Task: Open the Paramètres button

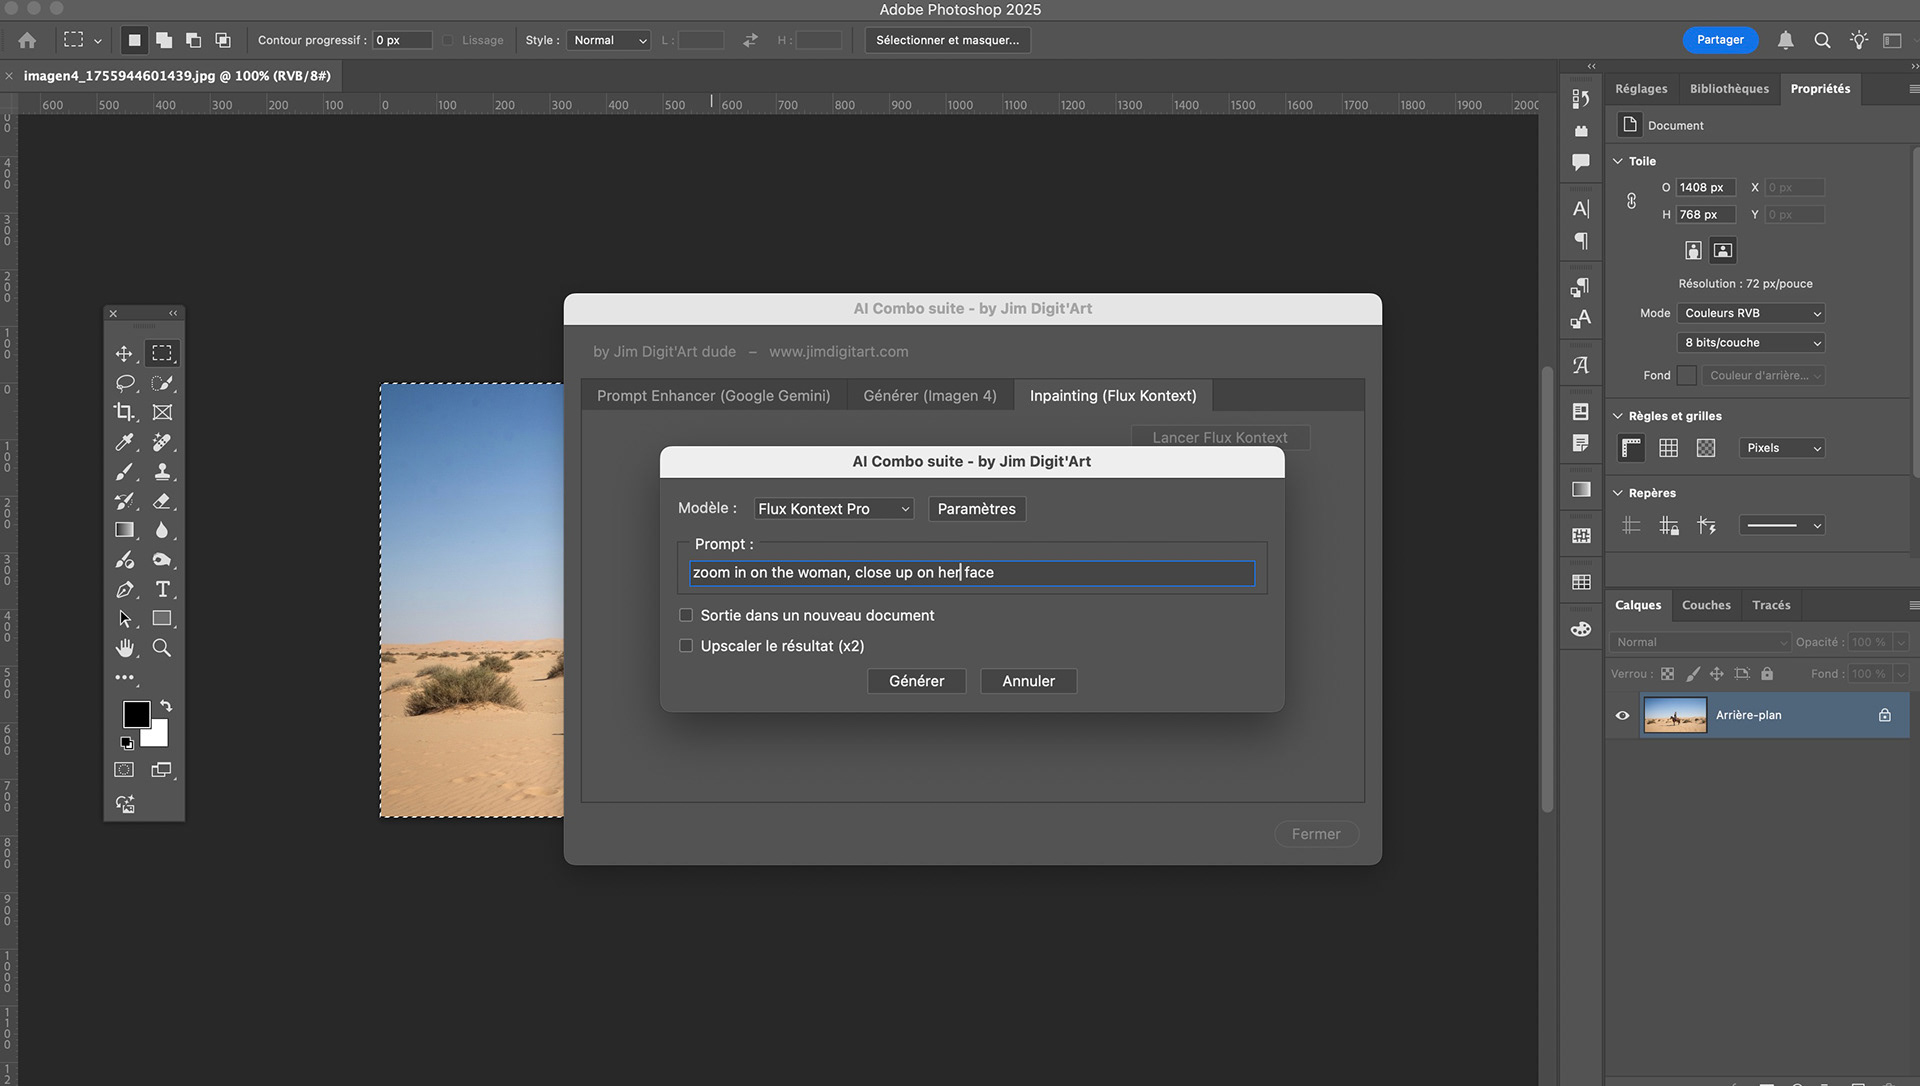Action: pyautogui.click(x=976, y=509)
